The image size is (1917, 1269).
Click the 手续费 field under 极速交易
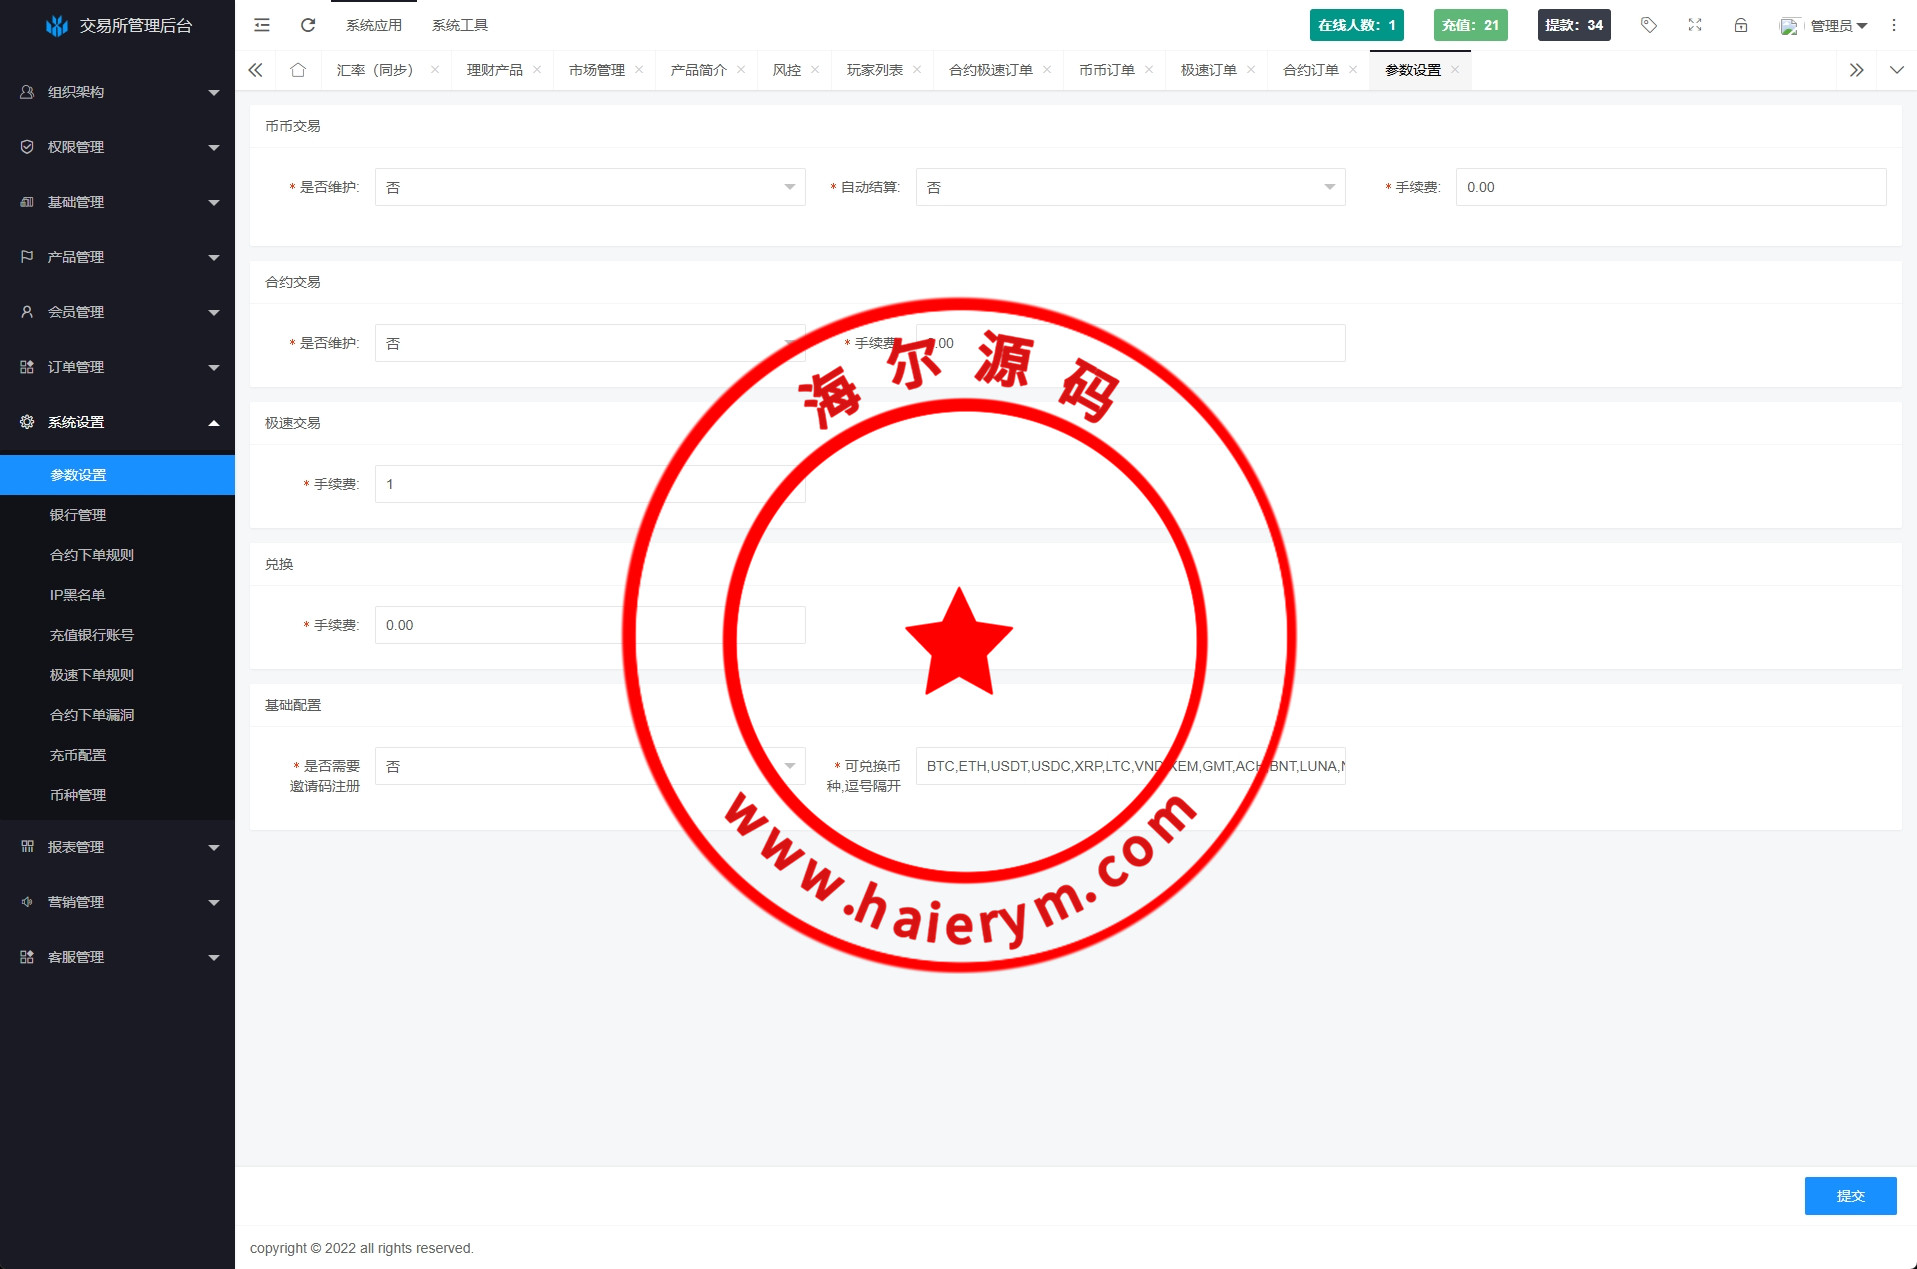pos(589,484)
